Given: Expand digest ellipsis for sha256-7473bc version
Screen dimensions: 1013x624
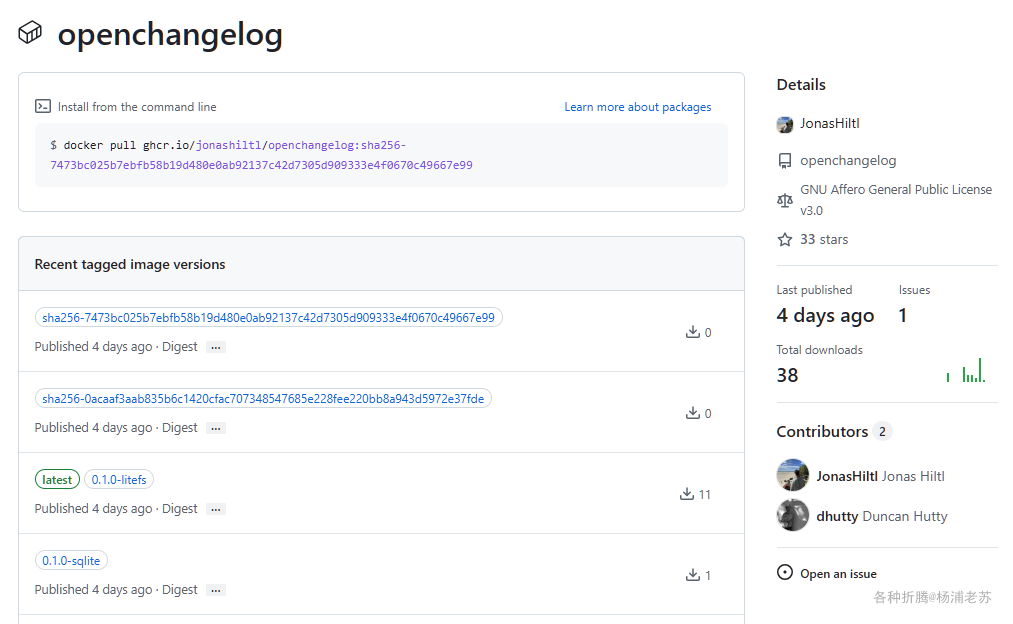Looking at the screenshot, I should (x=216, y=347).
